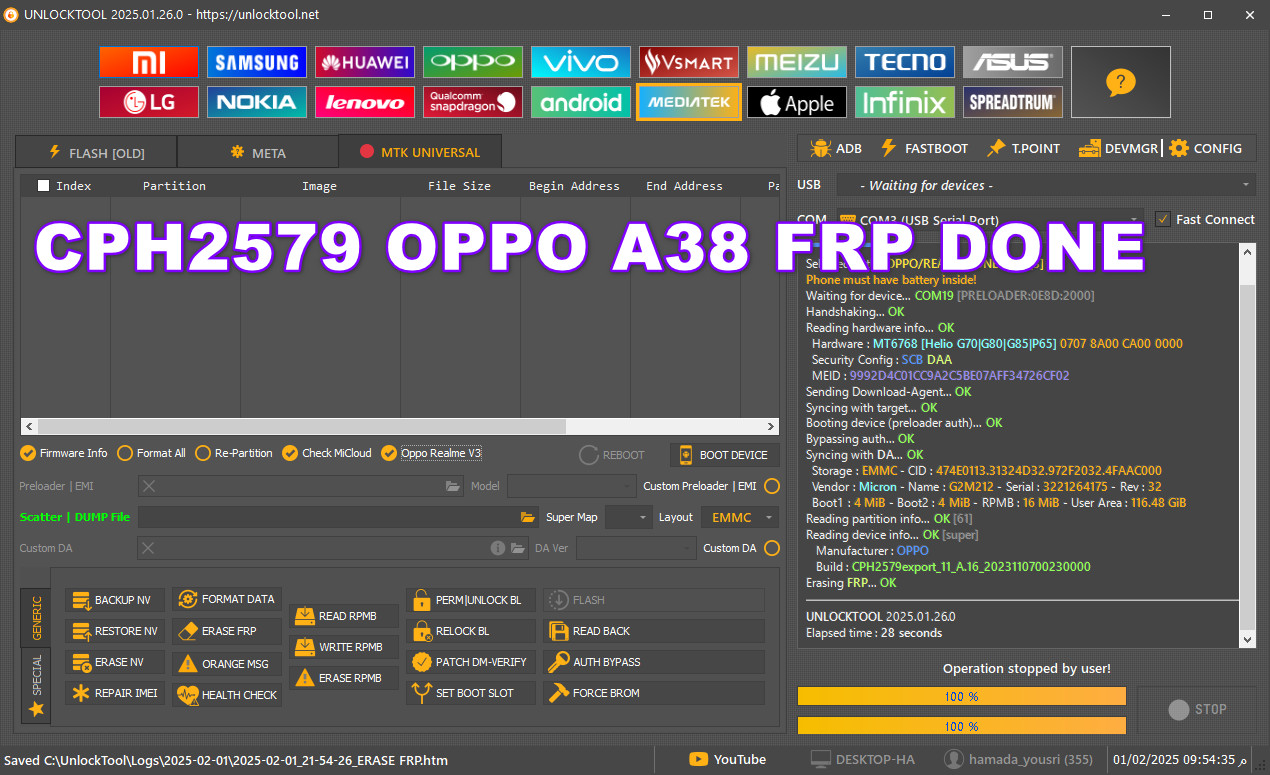Select the Vivo brand icon
Image resolution: width=1270 pixels, height=775 pixels.
(581, 62)
